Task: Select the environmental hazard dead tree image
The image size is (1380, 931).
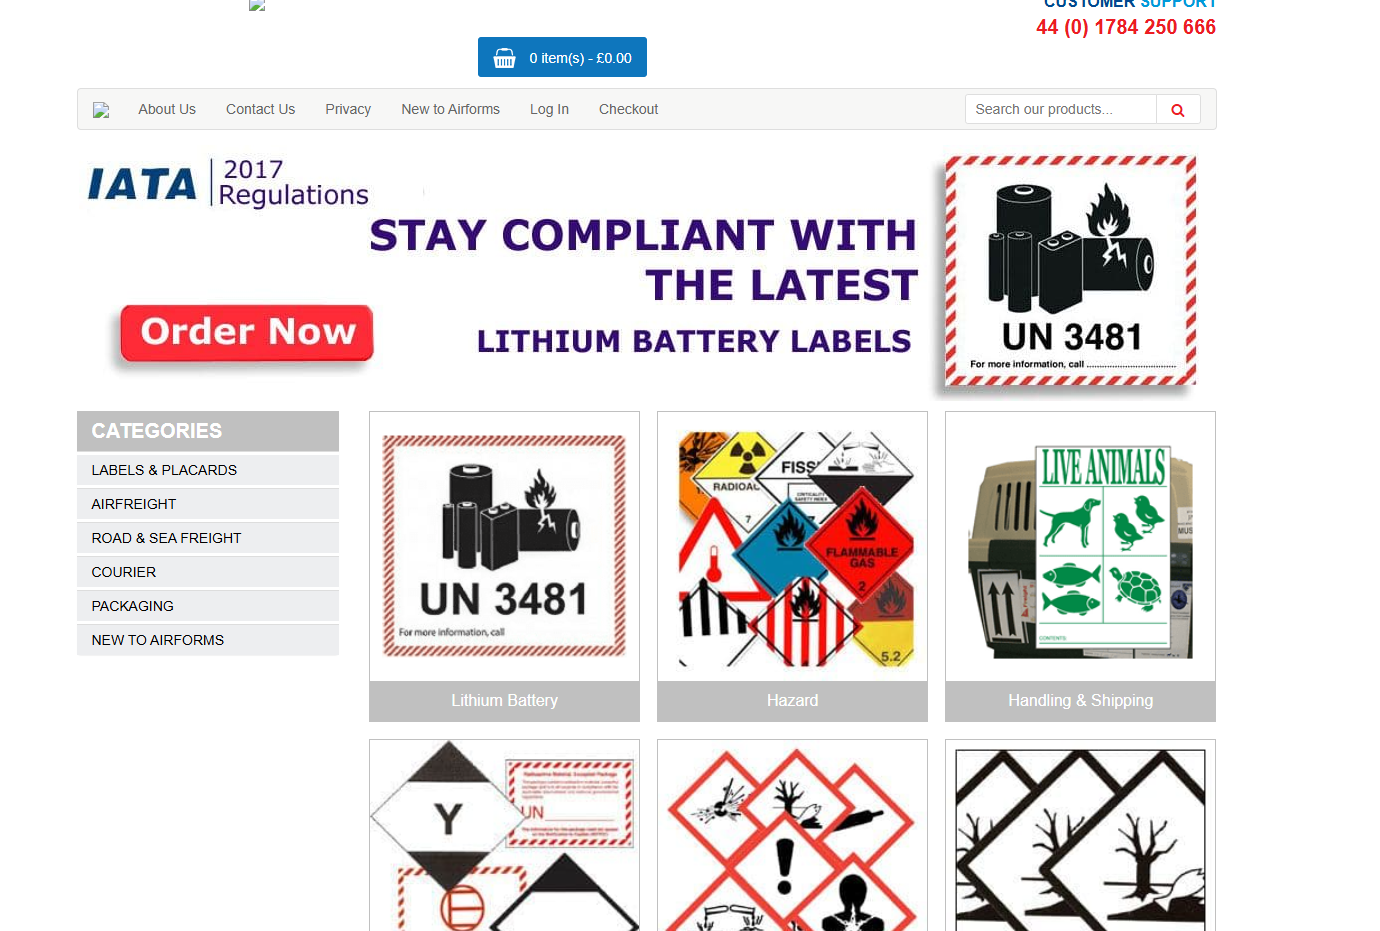Action: coord(1080,836)
